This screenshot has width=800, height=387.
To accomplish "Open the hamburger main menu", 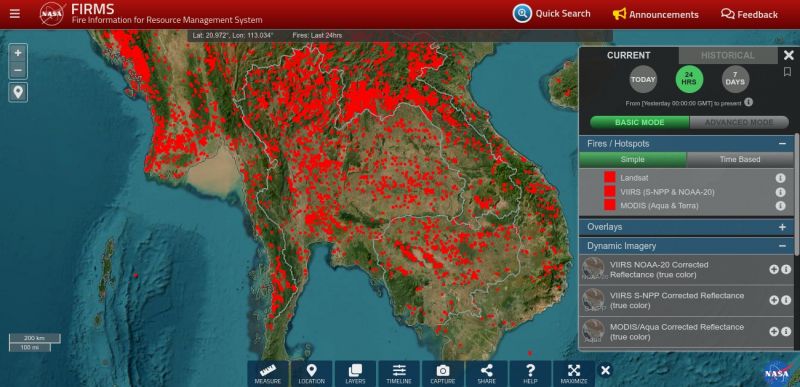I will (15, 14).
